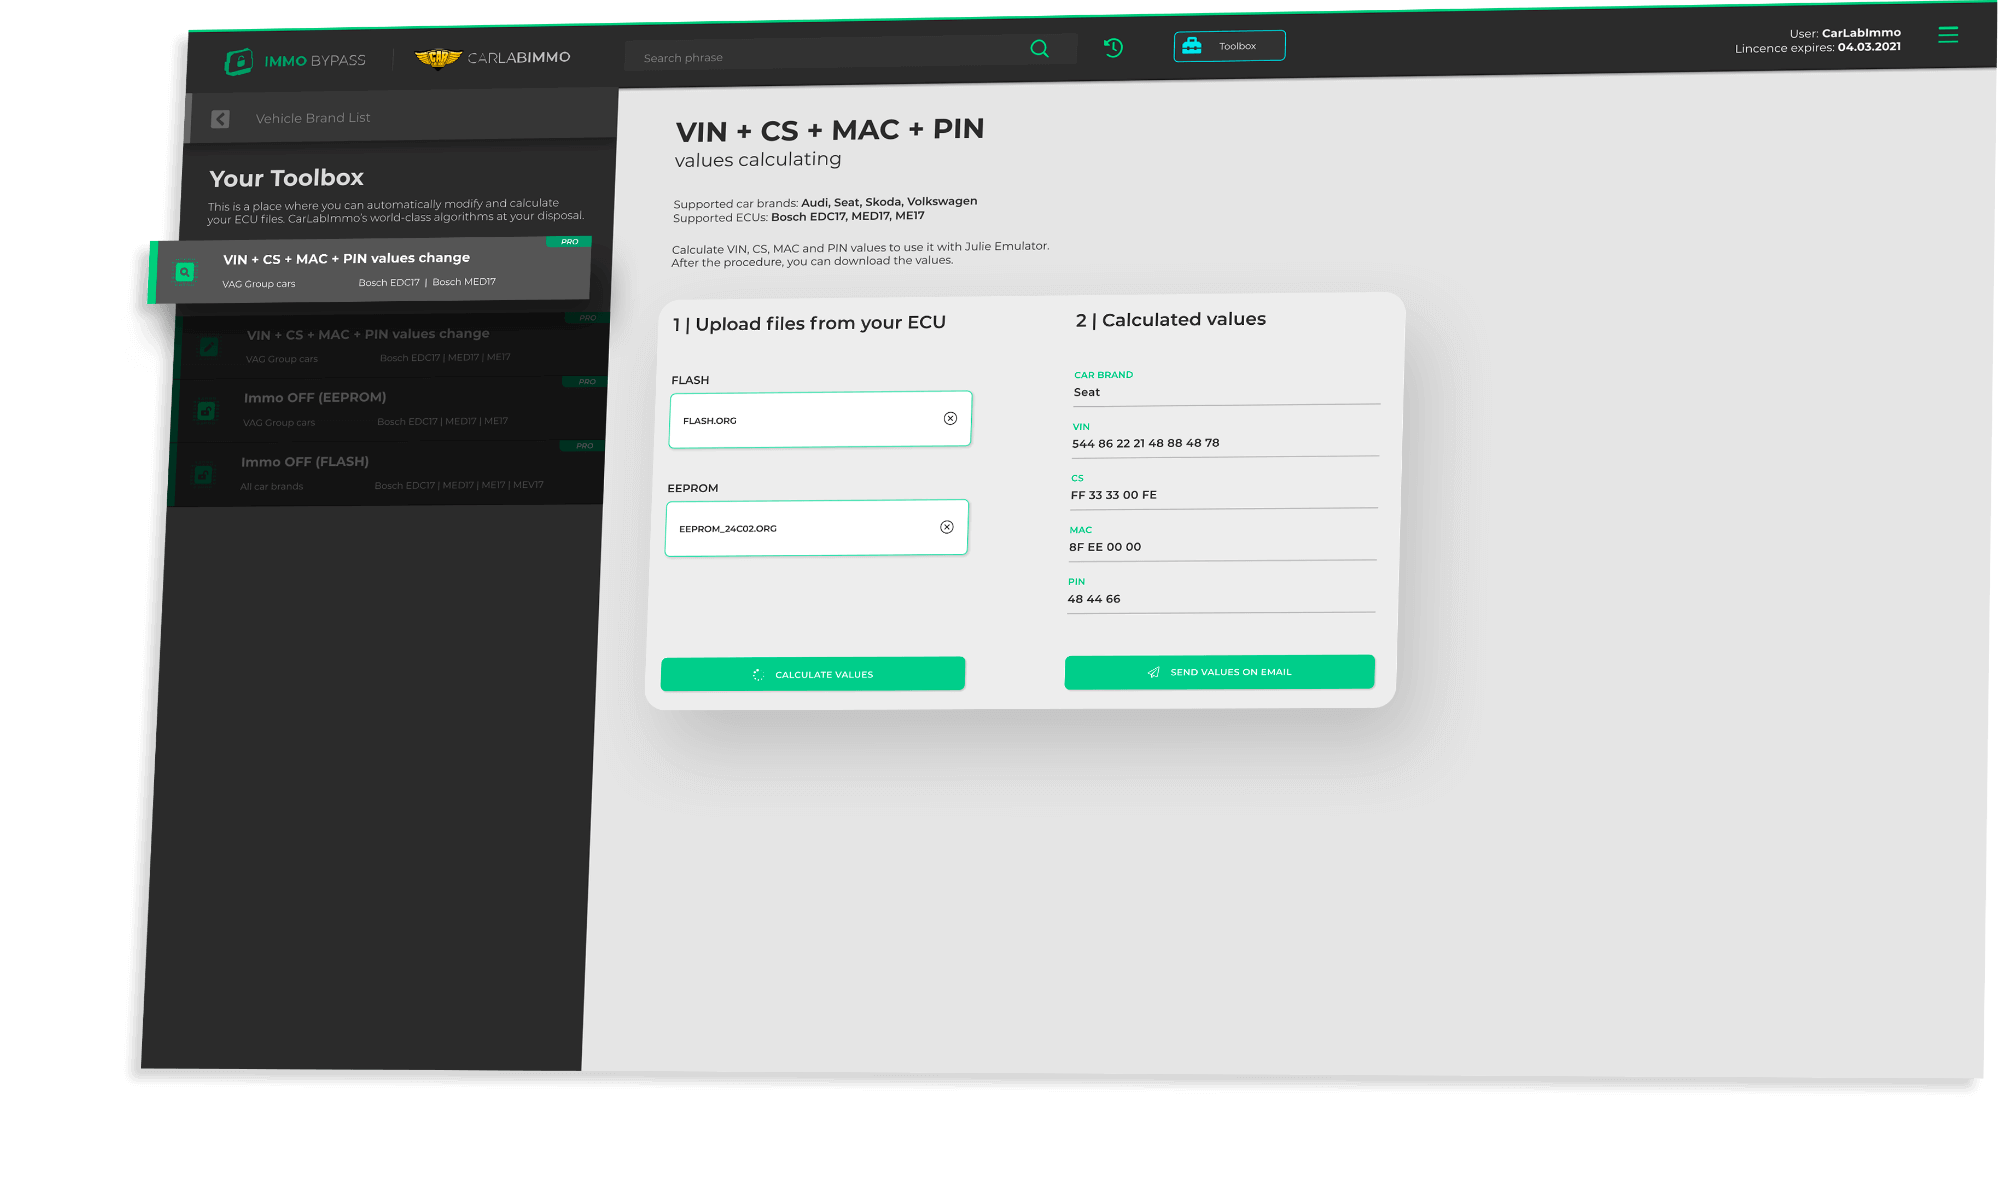Click the back arrow beside Vehicle Brand List
The image size is (1998, 1193).
pyautogui.click(x=220, y=119)
